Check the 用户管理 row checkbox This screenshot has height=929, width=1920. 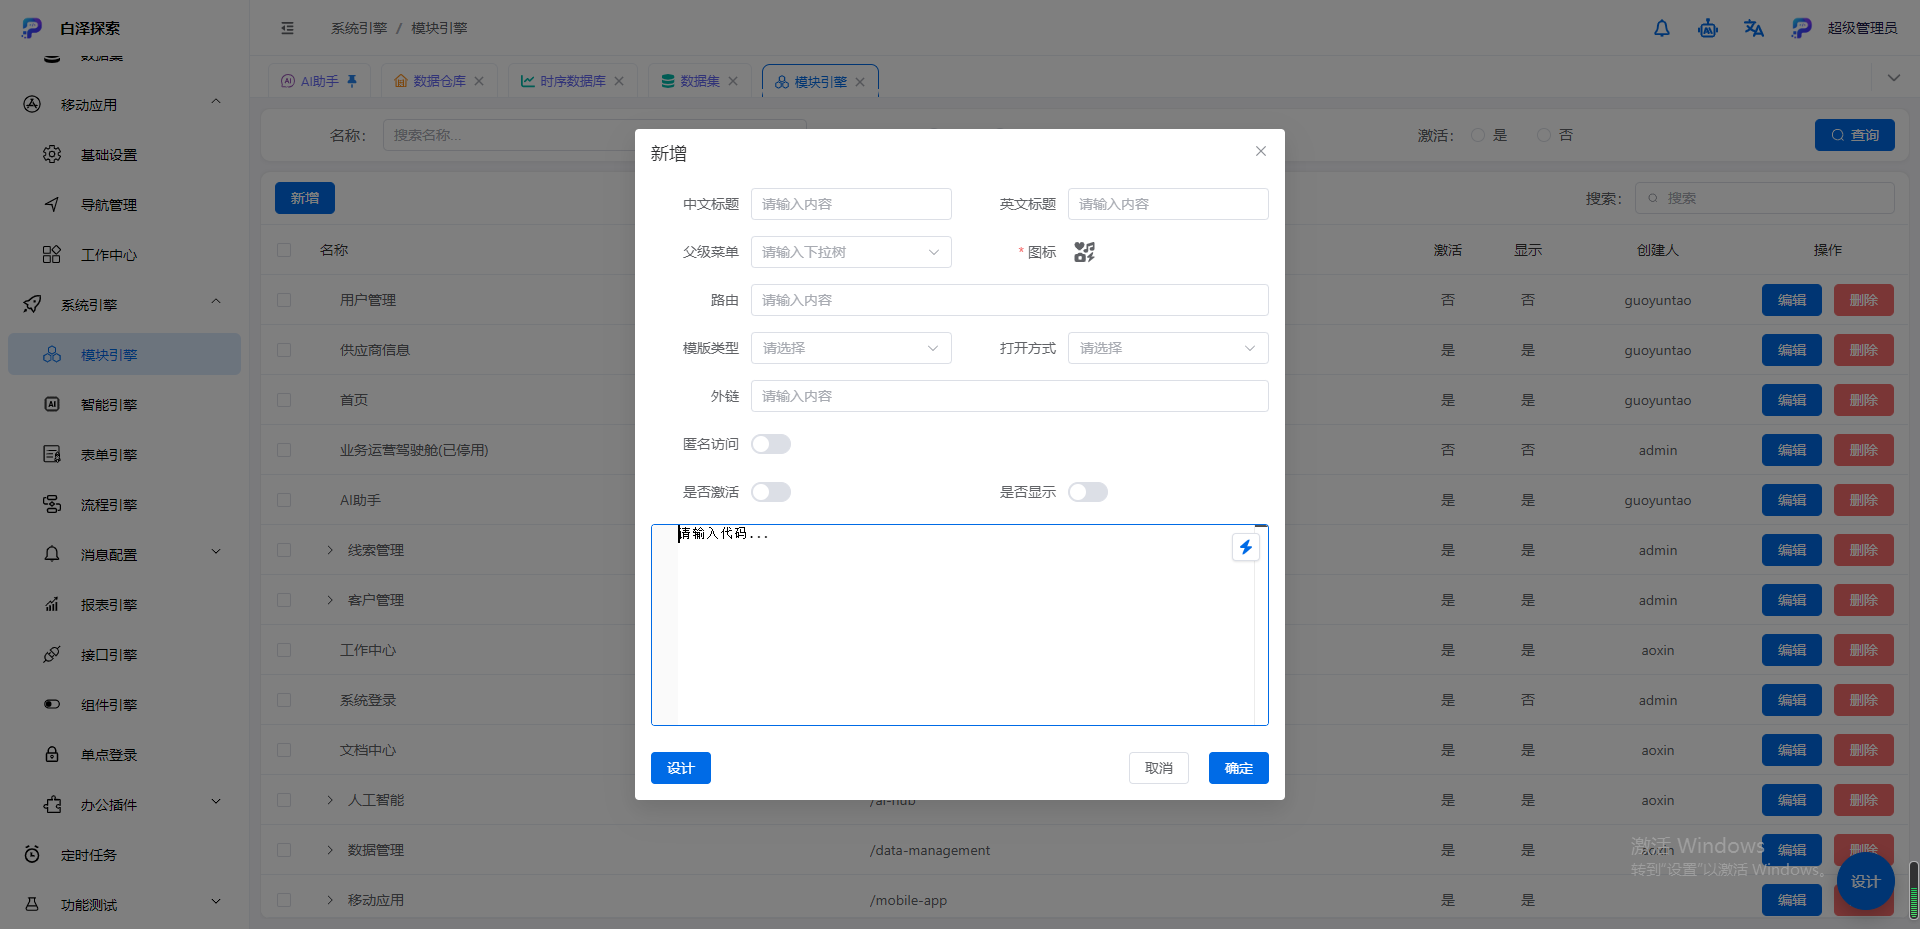[284, 300]
